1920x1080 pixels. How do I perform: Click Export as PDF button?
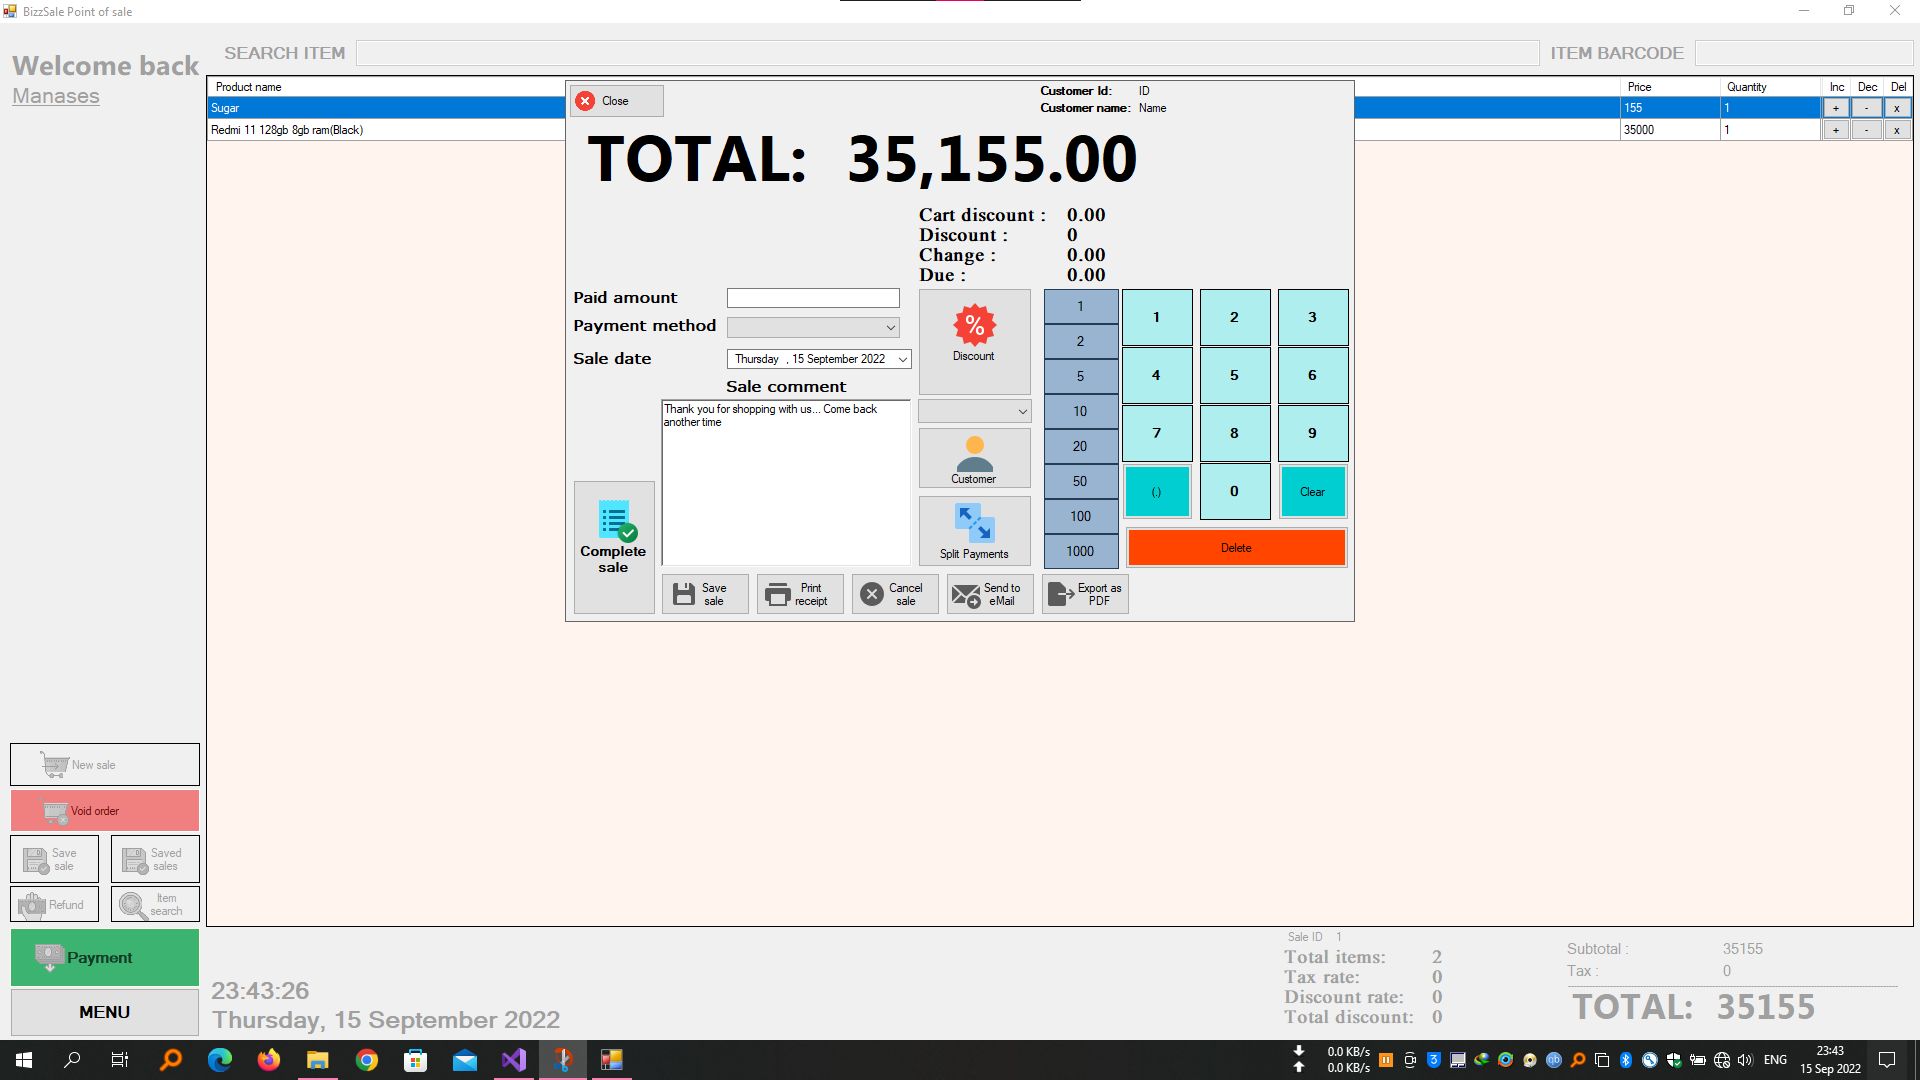pos(1085,594)
